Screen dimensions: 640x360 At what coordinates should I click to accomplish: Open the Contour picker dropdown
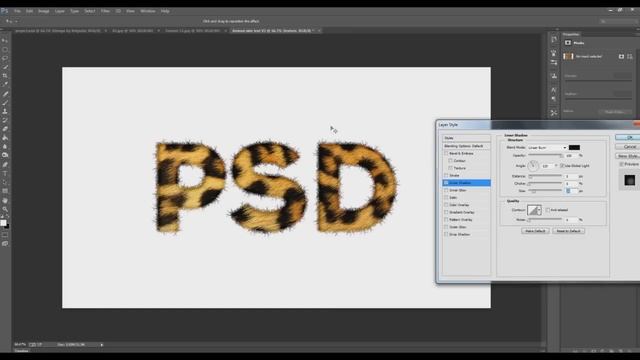click(539, 210)
